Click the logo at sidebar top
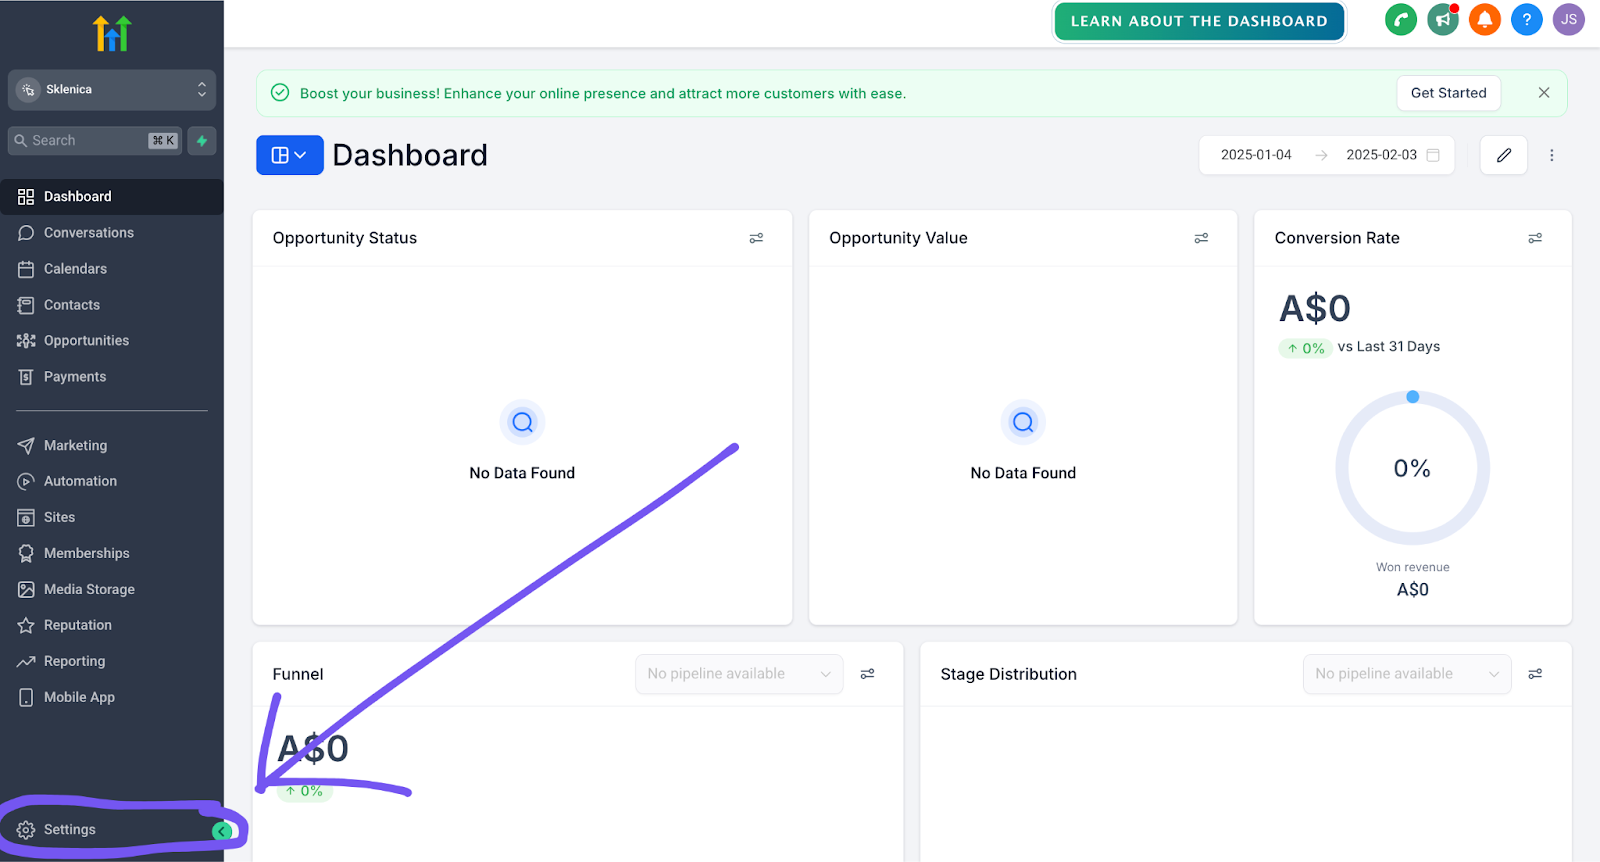The height and width of the screenshot is (862, 1600). tap(112, 34)
